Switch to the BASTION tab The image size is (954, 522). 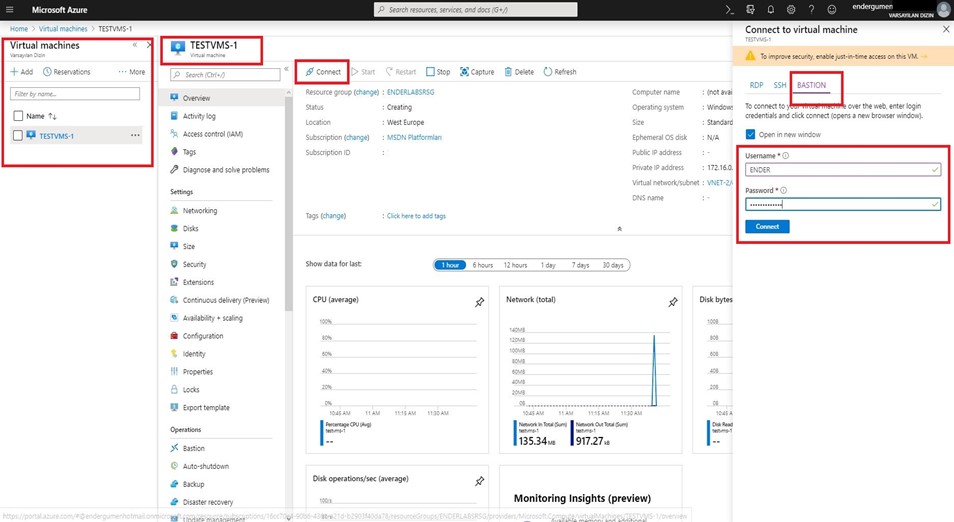812,85
